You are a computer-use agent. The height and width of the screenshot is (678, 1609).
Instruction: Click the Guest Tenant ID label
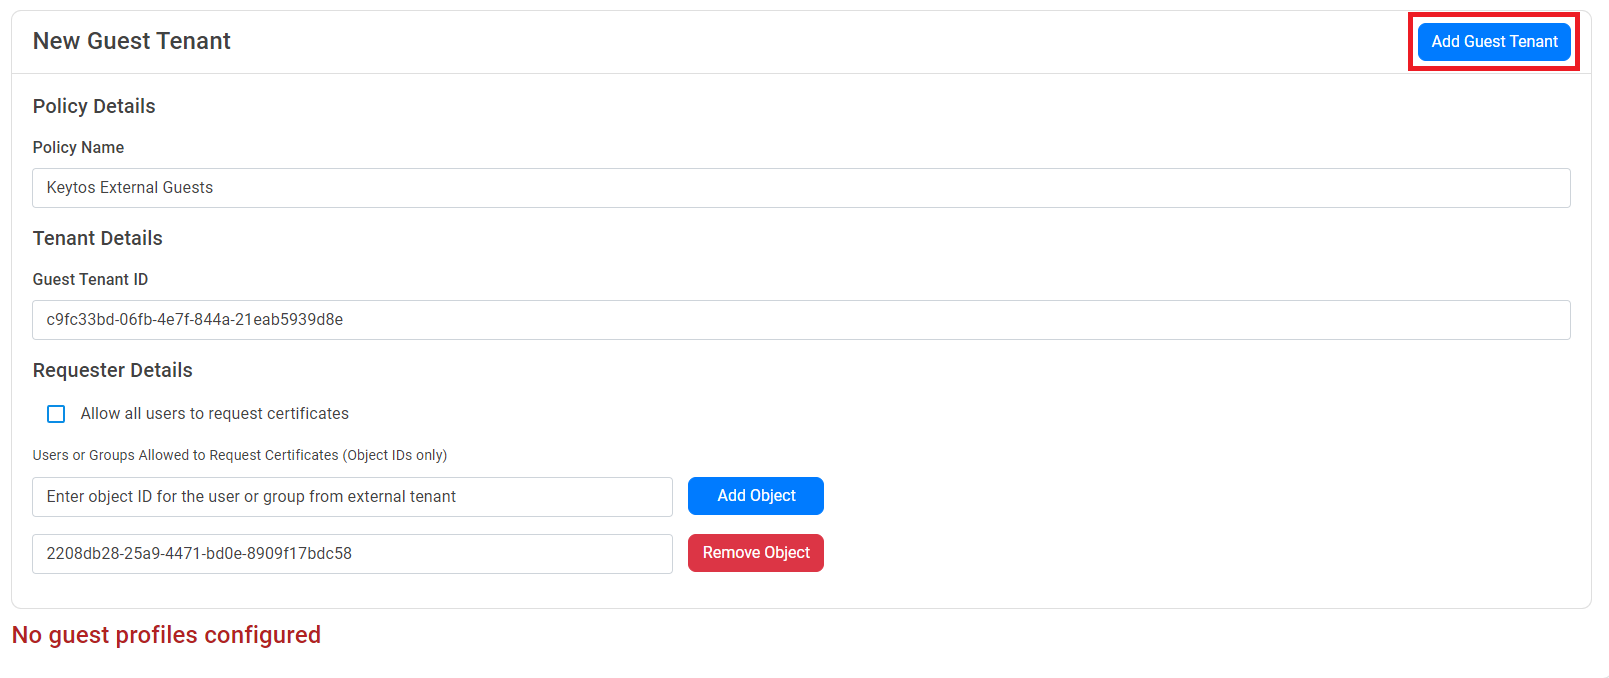tap(90, 279)
